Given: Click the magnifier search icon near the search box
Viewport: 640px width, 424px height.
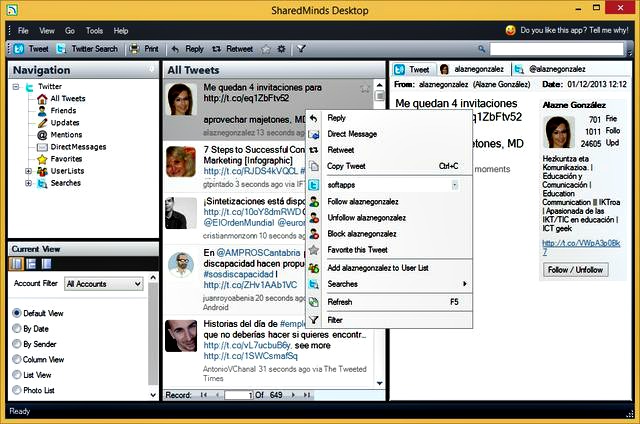Looking at the screenshot, I should (482, 49).
